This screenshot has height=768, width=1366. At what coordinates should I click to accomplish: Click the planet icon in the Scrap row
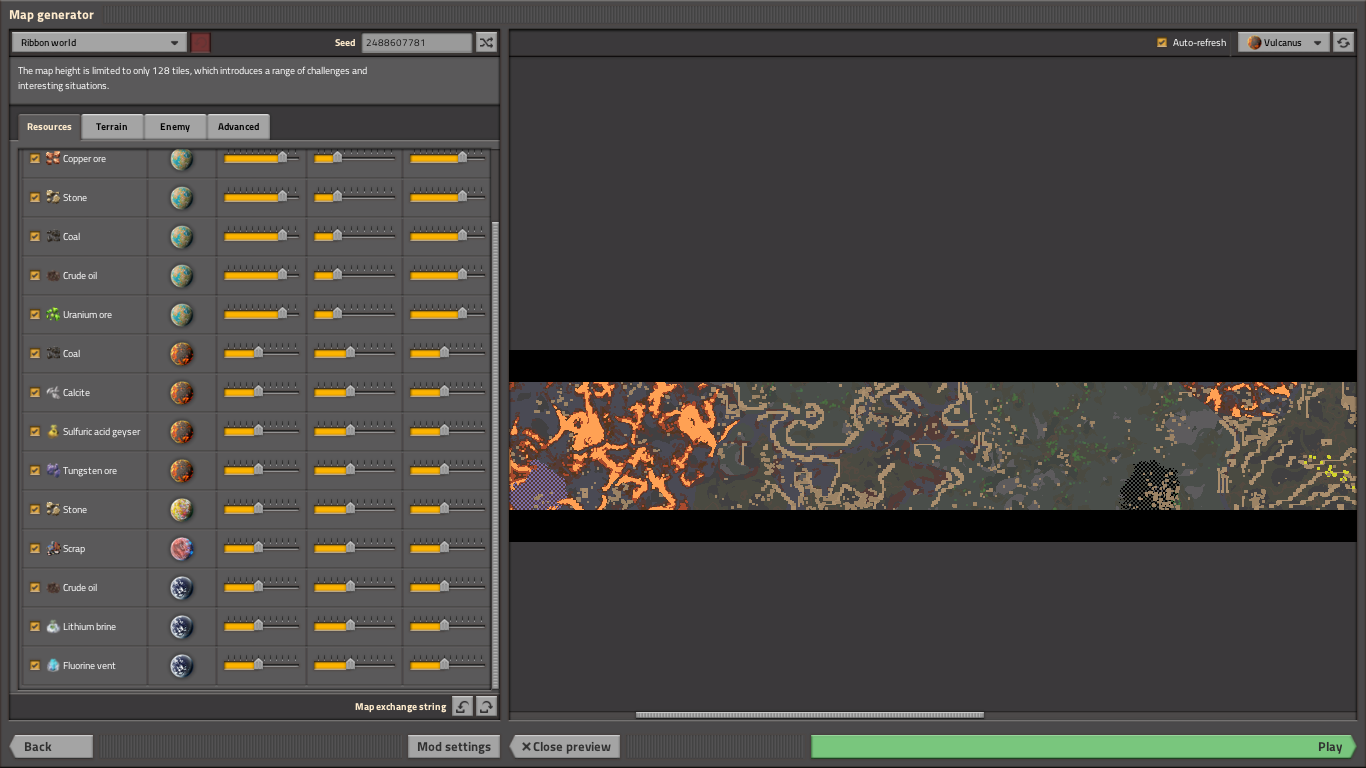pyautogui.click(x=181, y=549)
